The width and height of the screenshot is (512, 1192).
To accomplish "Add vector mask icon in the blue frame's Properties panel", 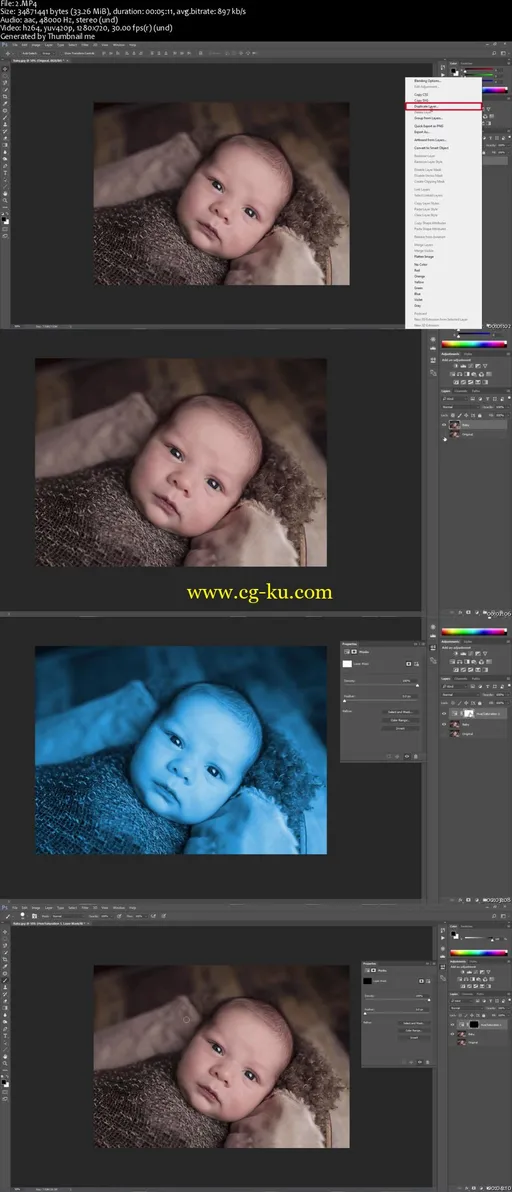I will pos(416,664).
